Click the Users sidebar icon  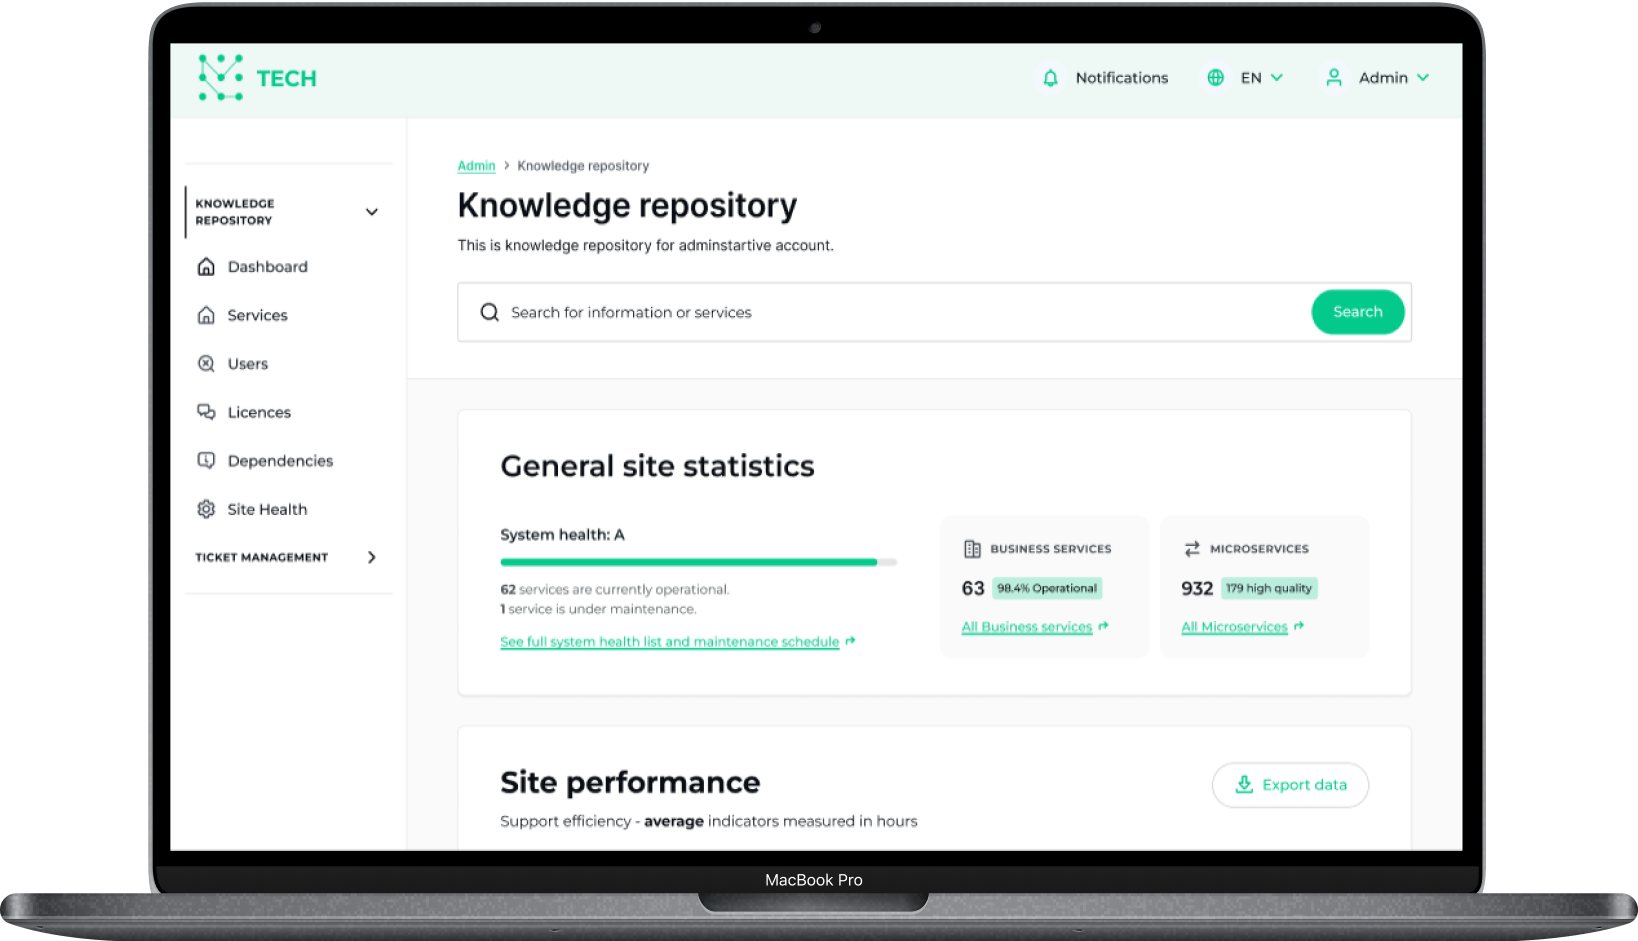click(206, 364)
